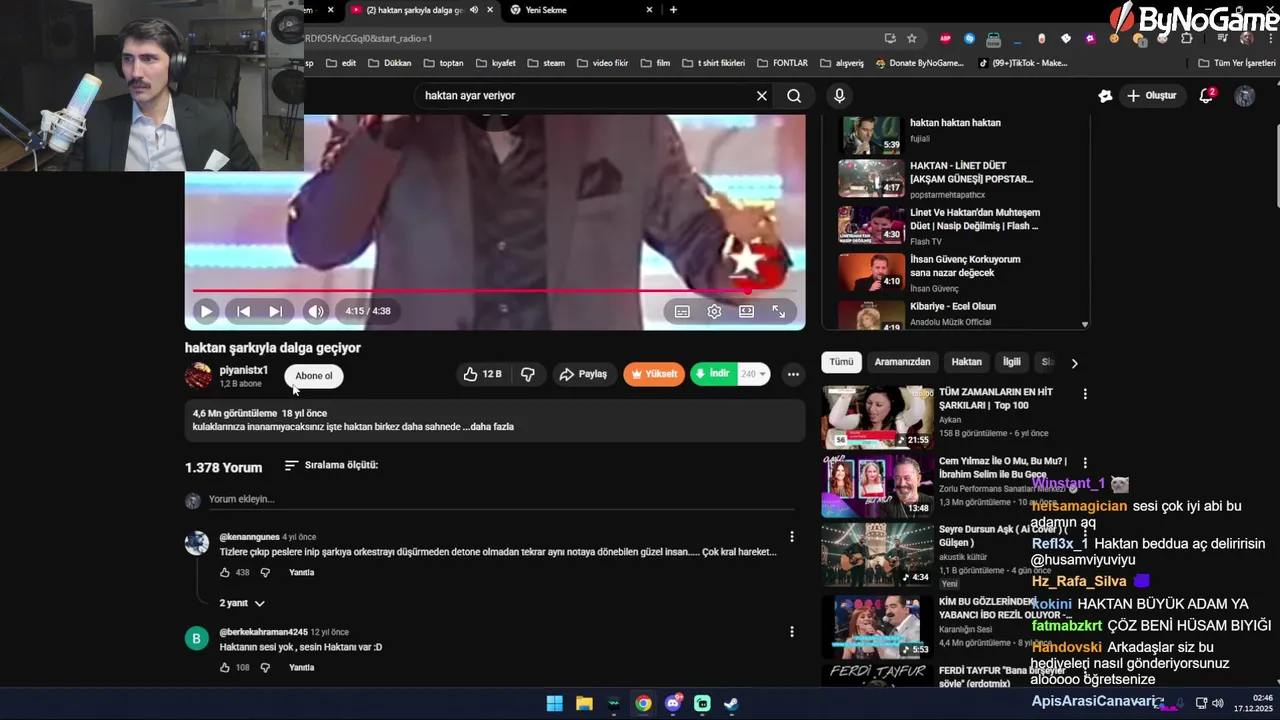Run search with the magnifier button
This screenshot has height=720, width=1280.
[794, 96]
